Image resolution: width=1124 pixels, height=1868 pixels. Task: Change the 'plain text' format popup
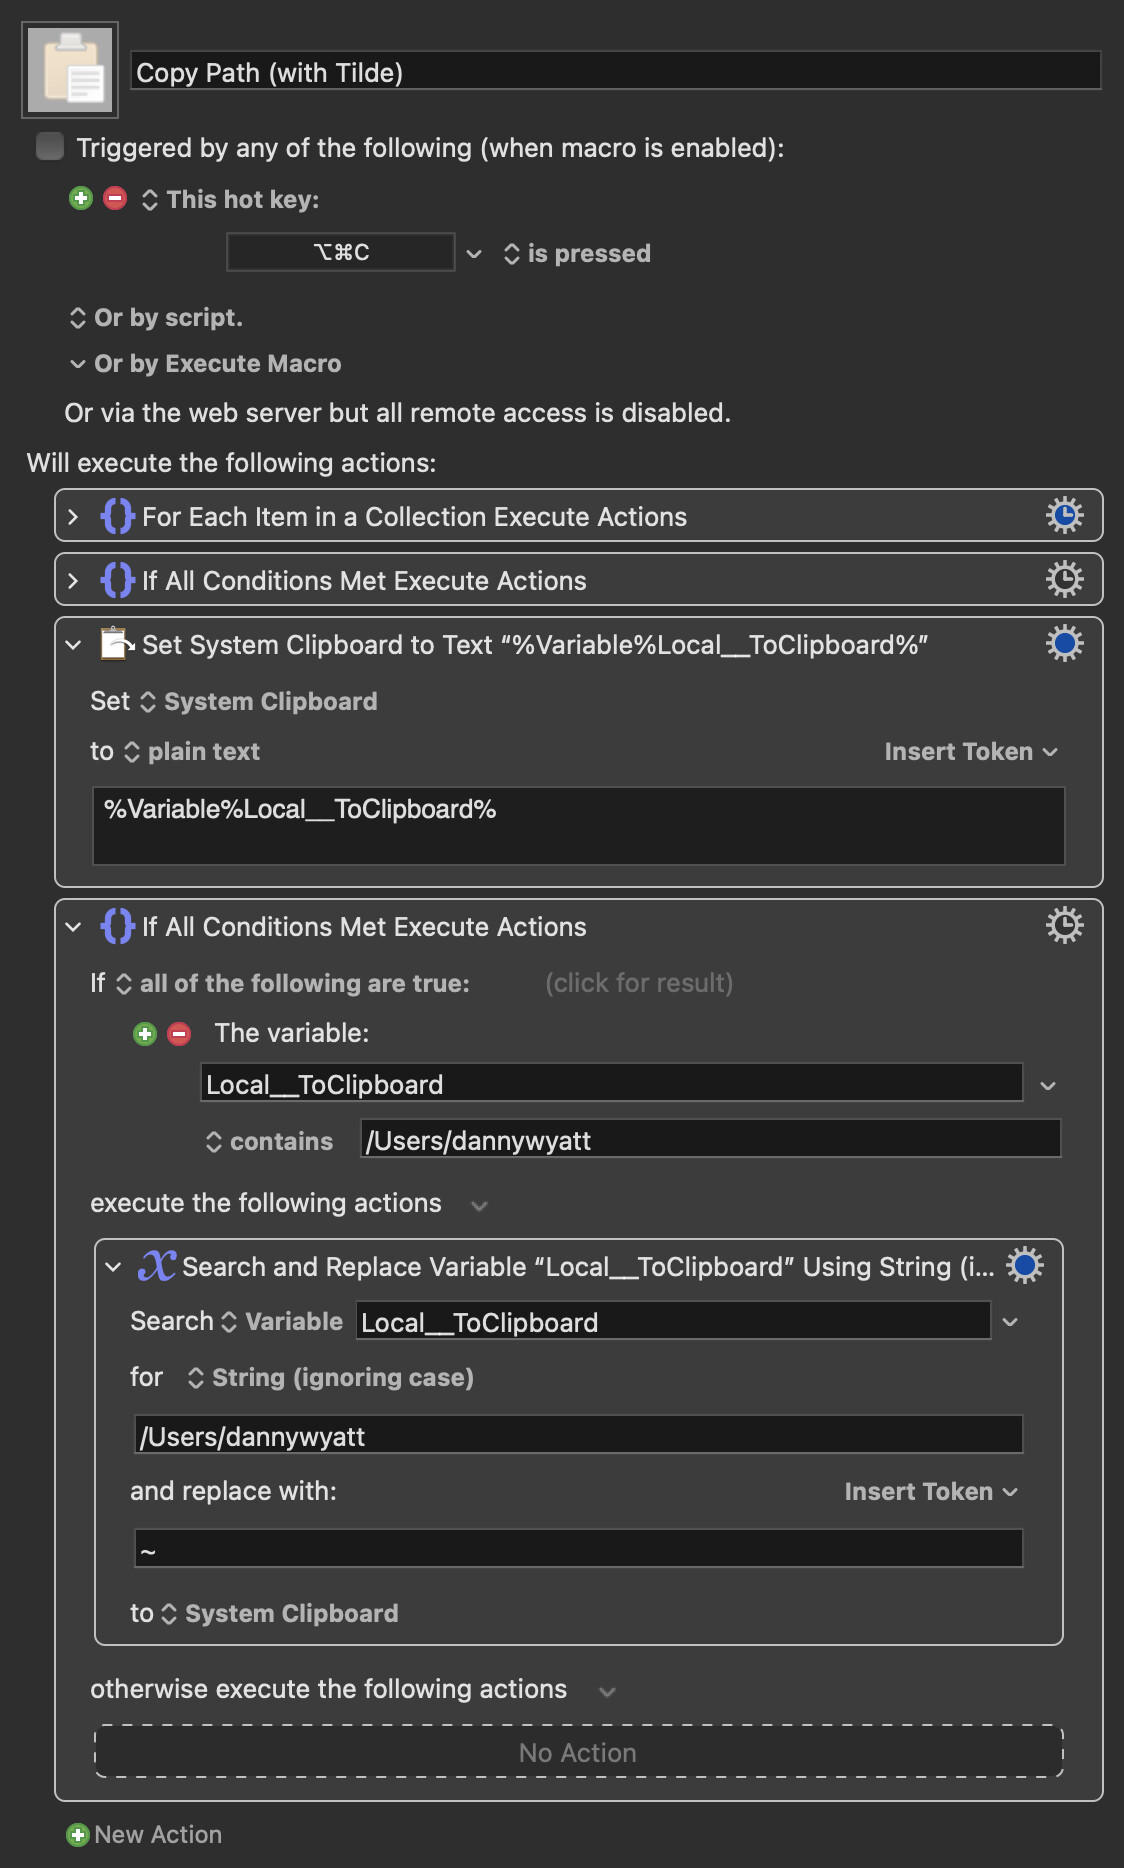coord(191,752)
